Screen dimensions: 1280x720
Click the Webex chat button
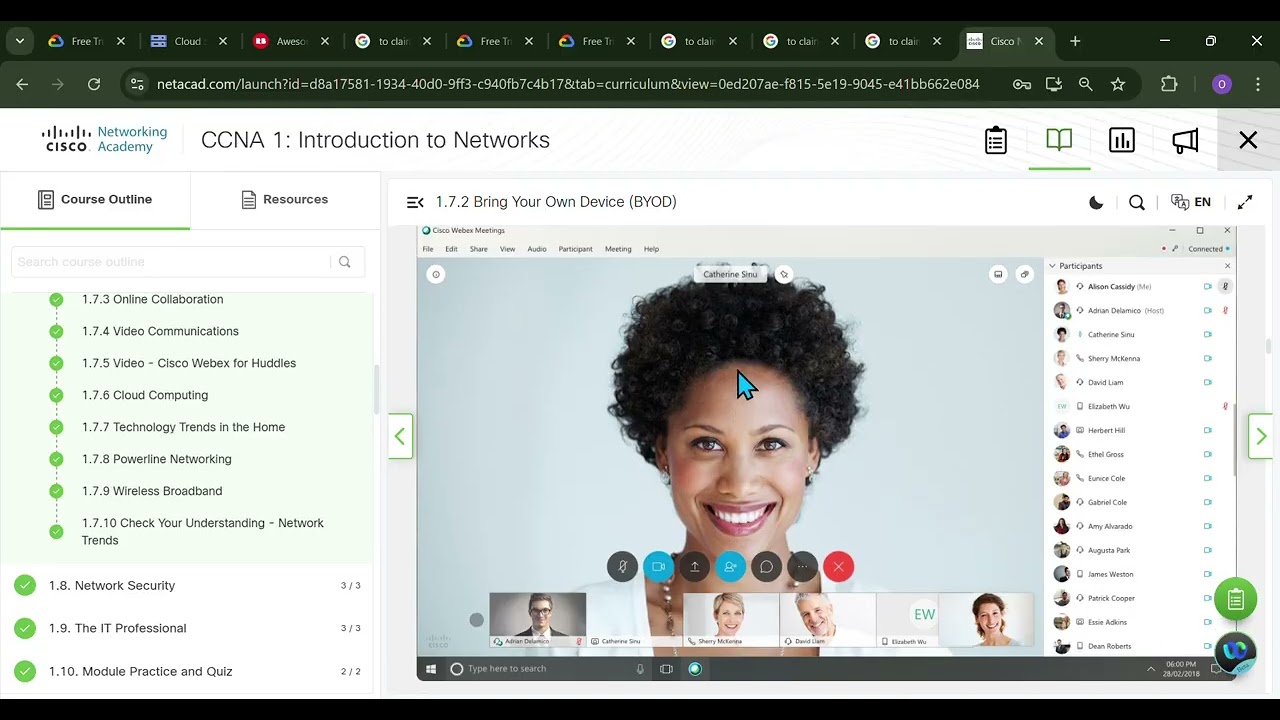[766, 567]
